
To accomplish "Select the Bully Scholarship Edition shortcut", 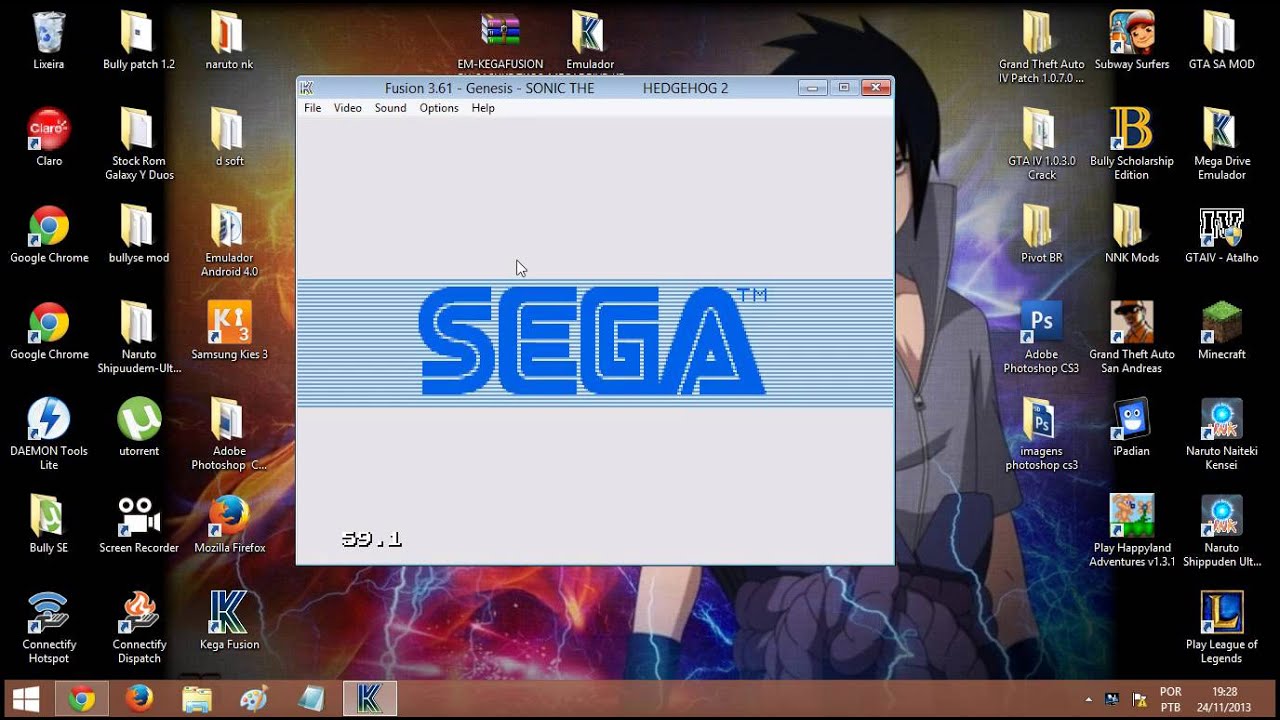I will click(x=1131, y=144).
